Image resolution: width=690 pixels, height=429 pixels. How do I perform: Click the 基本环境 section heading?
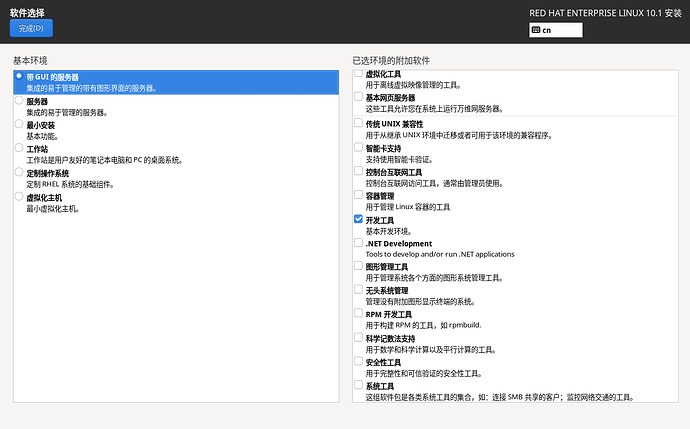pyautogui.click(x=30, y=60)
